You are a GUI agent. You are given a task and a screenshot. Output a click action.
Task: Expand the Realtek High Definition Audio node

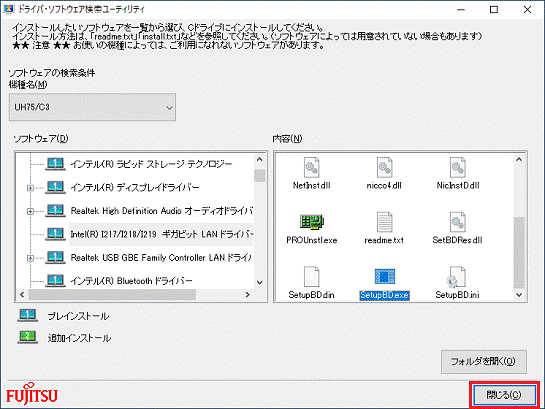point(31,211)
